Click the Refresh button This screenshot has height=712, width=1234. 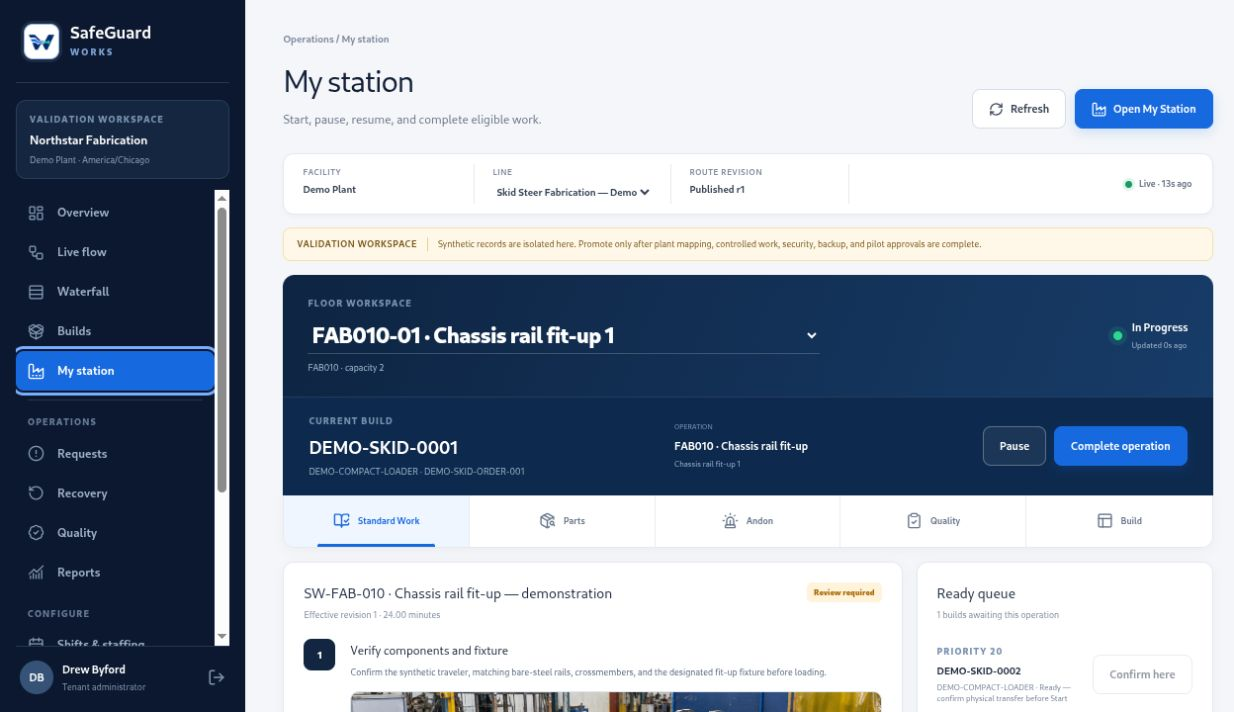1019,109
